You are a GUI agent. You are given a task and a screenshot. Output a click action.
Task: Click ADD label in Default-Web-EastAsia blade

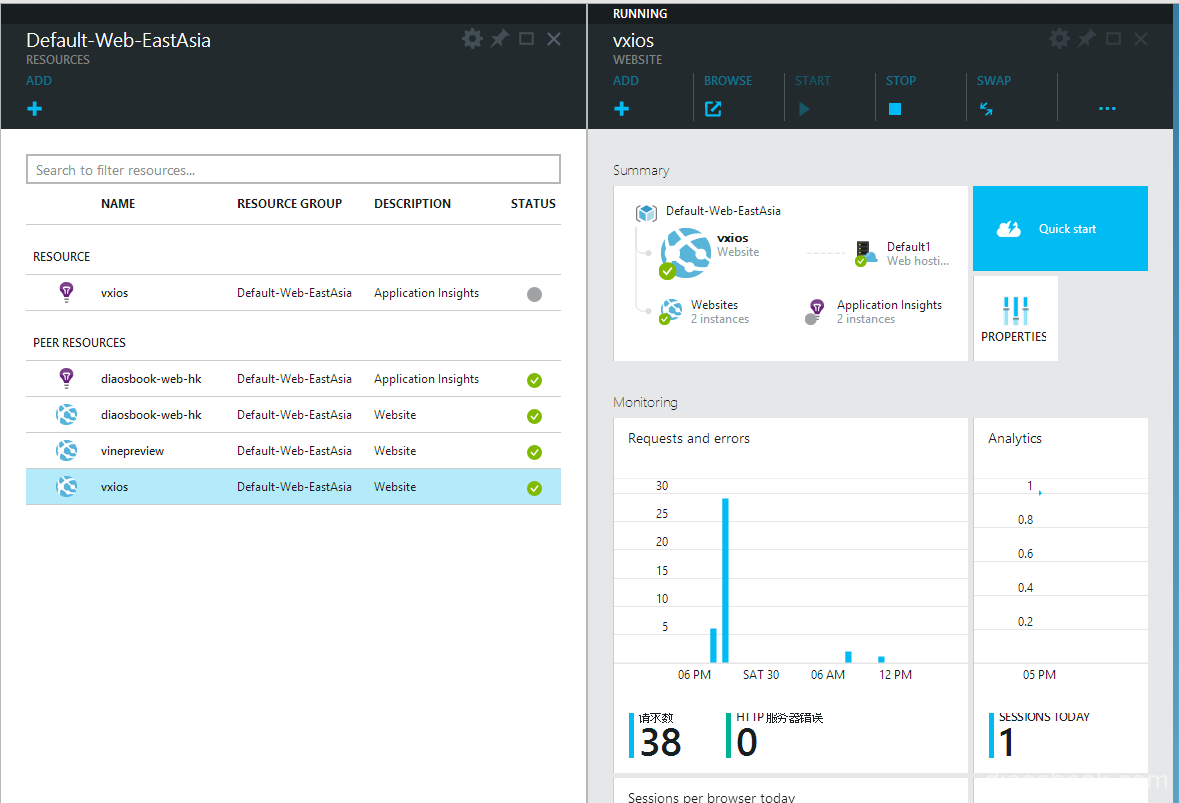click(x=39, y=80)
